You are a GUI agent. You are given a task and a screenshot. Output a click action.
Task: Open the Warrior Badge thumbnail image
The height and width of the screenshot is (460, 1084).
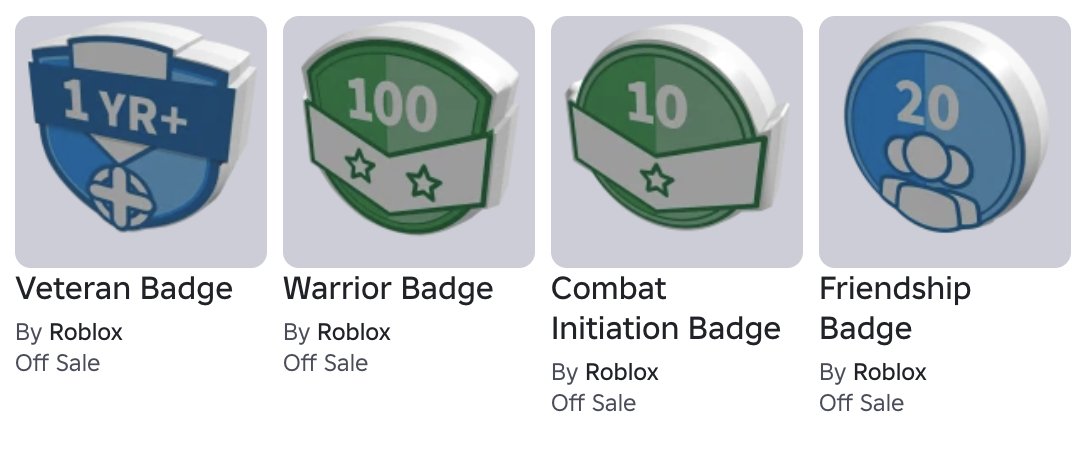point(409,142)
